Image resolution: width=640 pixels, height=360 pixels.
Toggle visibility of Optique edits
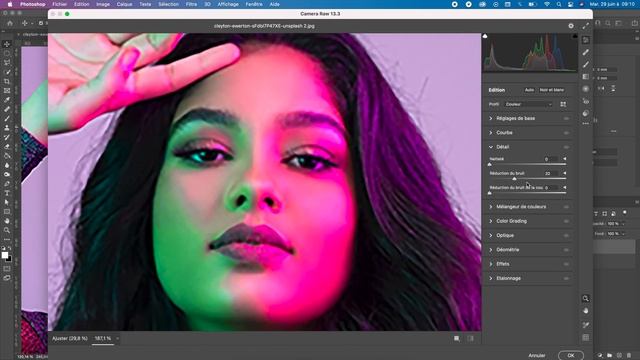coord(566,236)
